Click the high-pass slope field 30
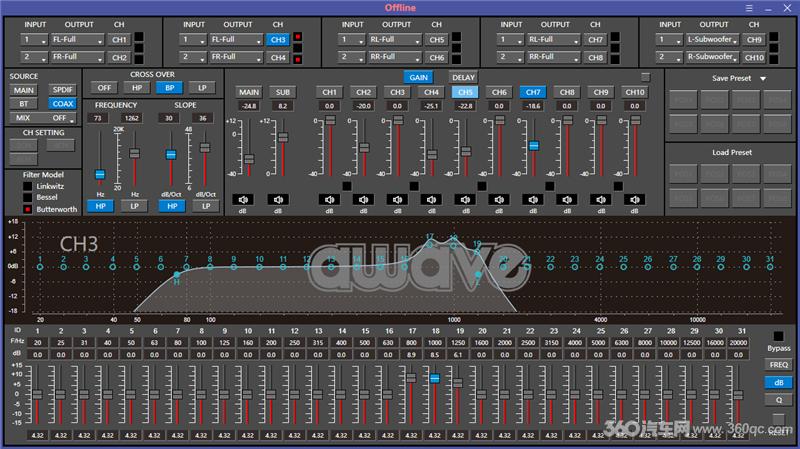 (x=169, y=118)
